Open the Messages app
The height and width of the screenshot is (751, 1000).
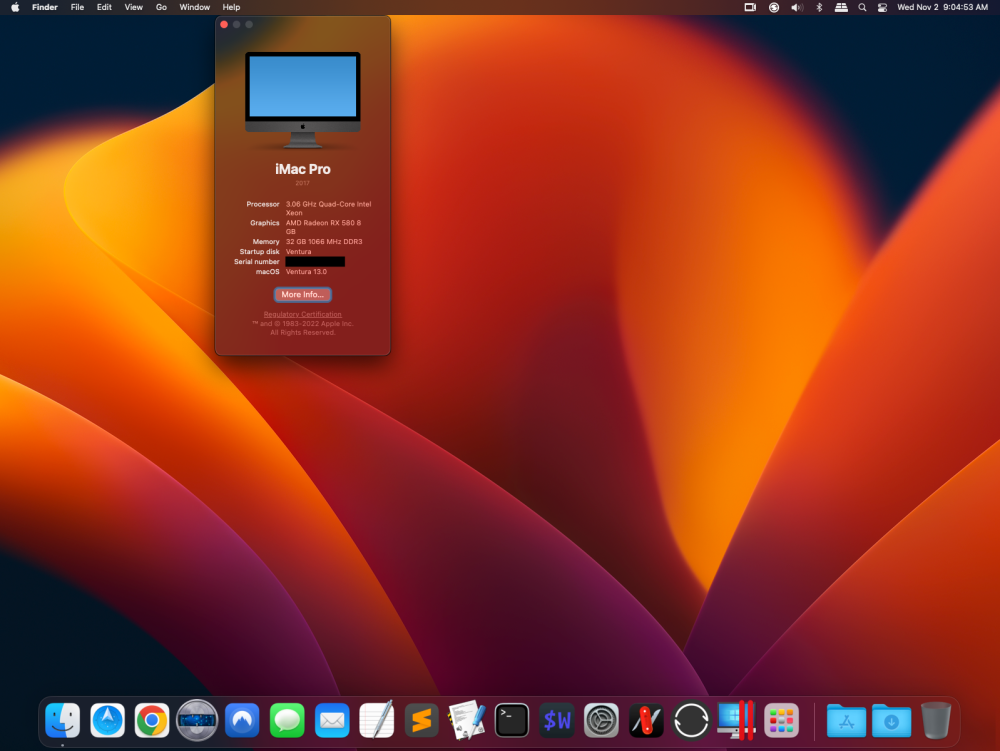click(287, 720)
